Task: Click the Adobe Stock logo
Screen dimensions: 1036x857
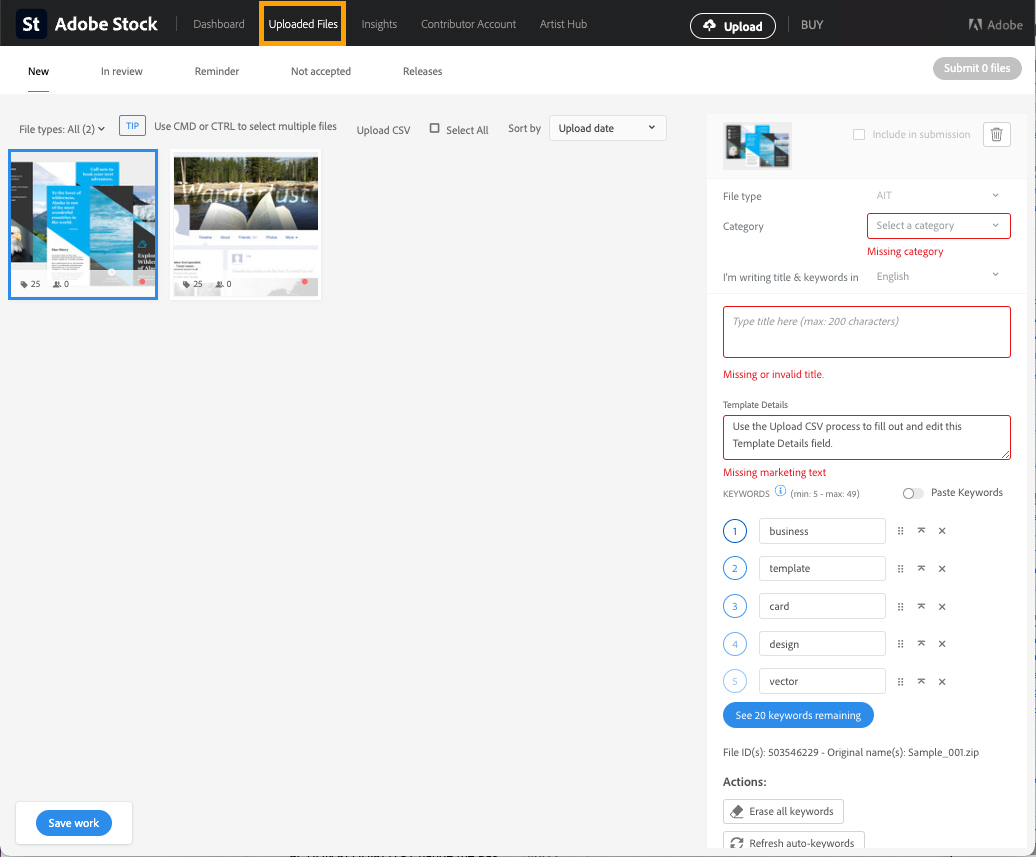Action: [x=88, y=24]
